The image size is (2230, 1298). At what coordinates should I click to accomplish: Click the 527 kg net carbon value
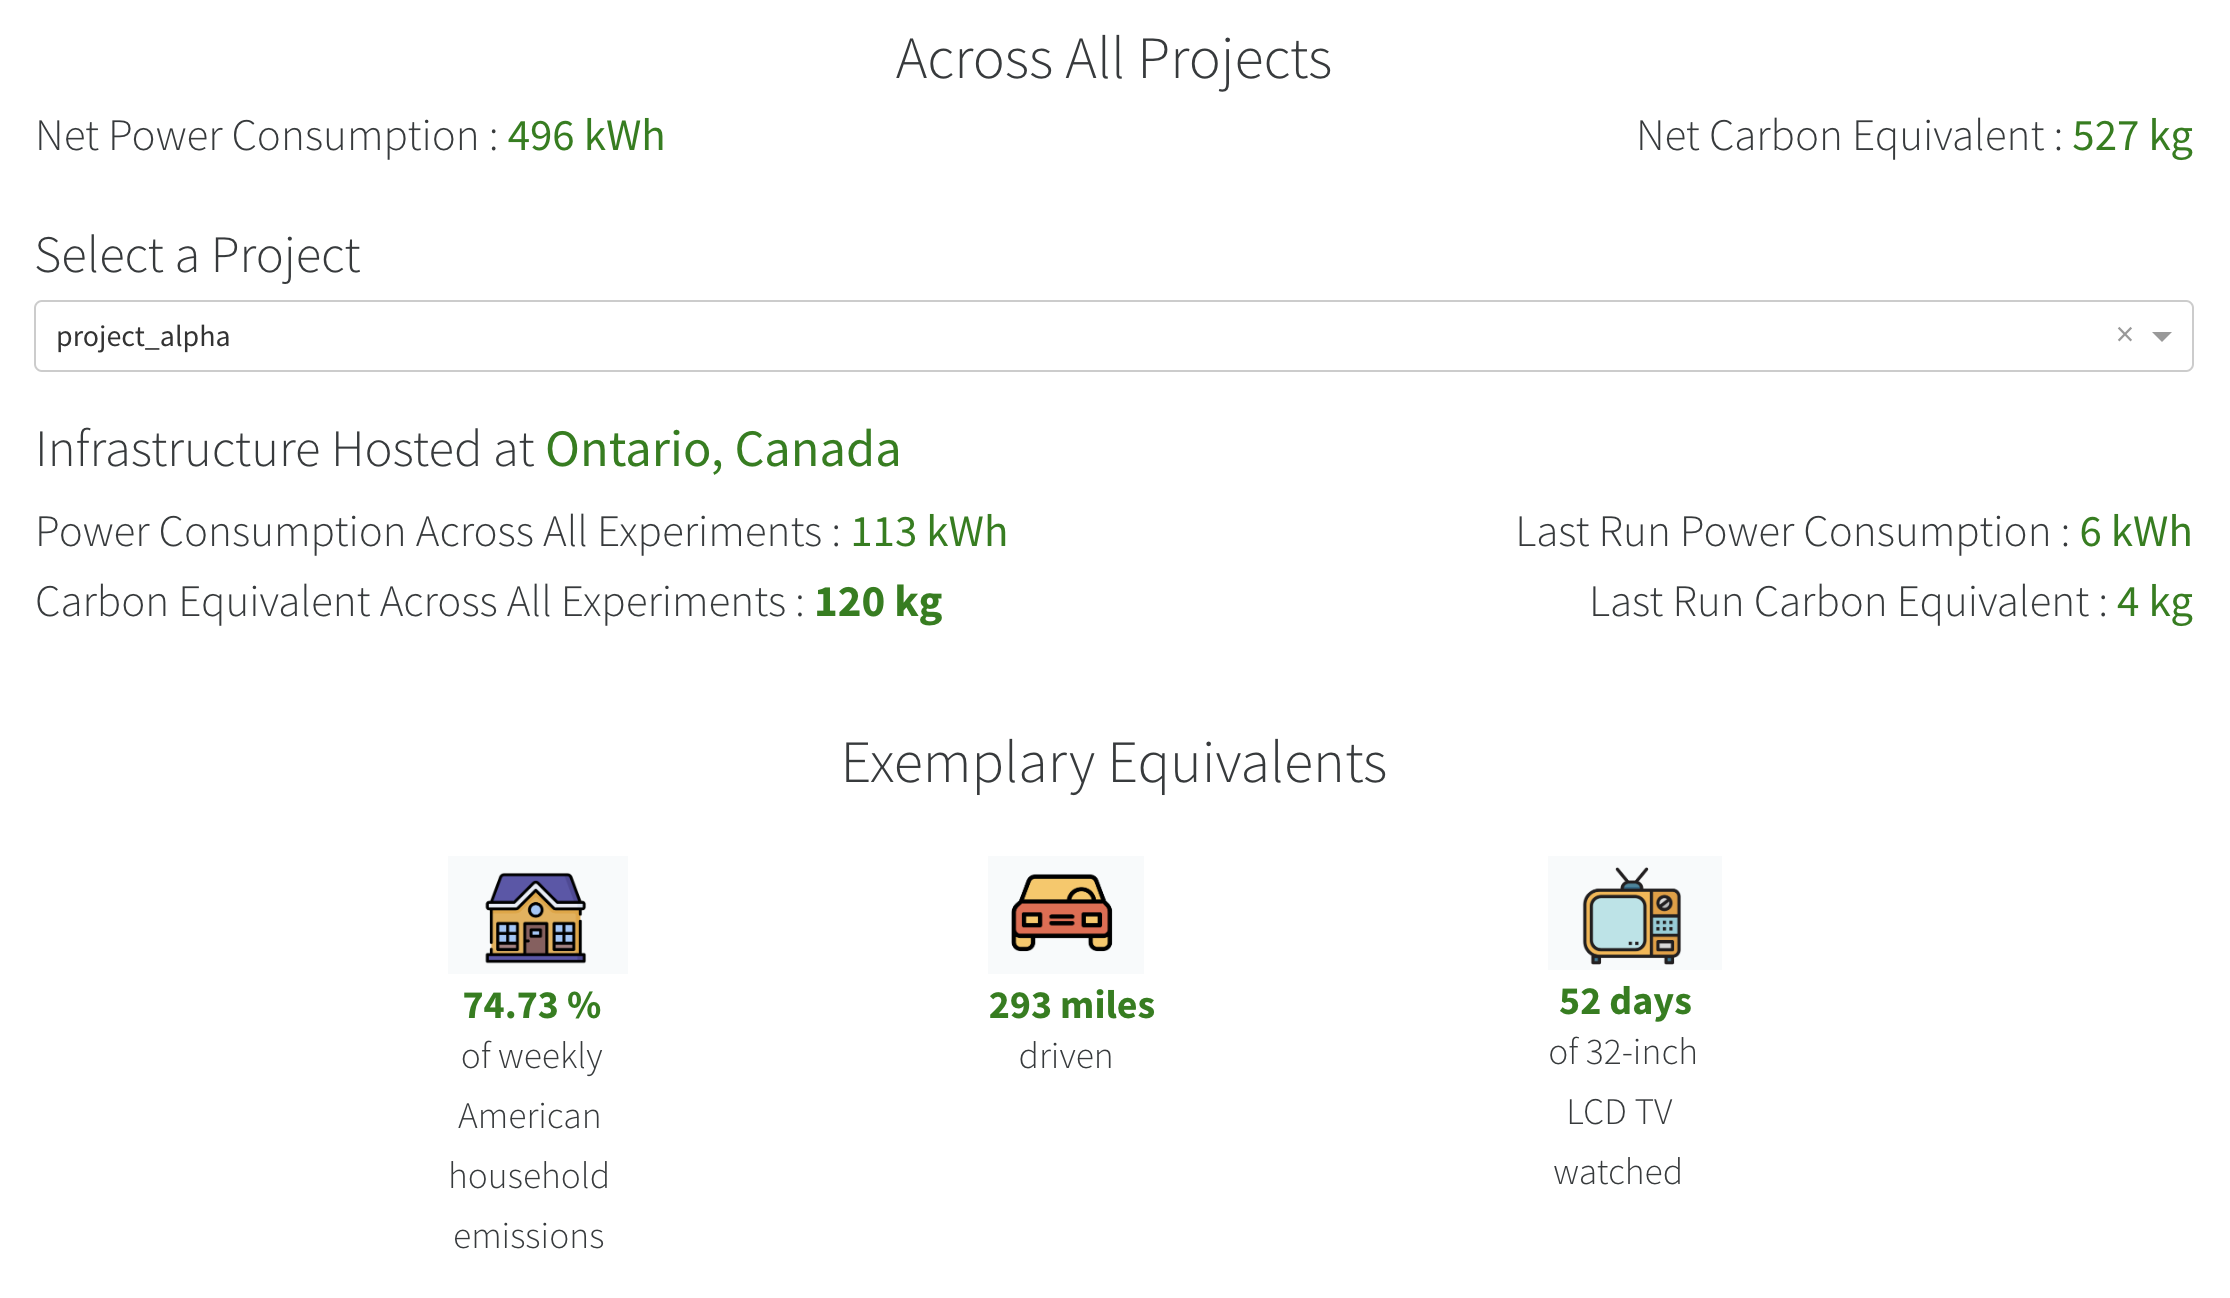(2132, 136)
